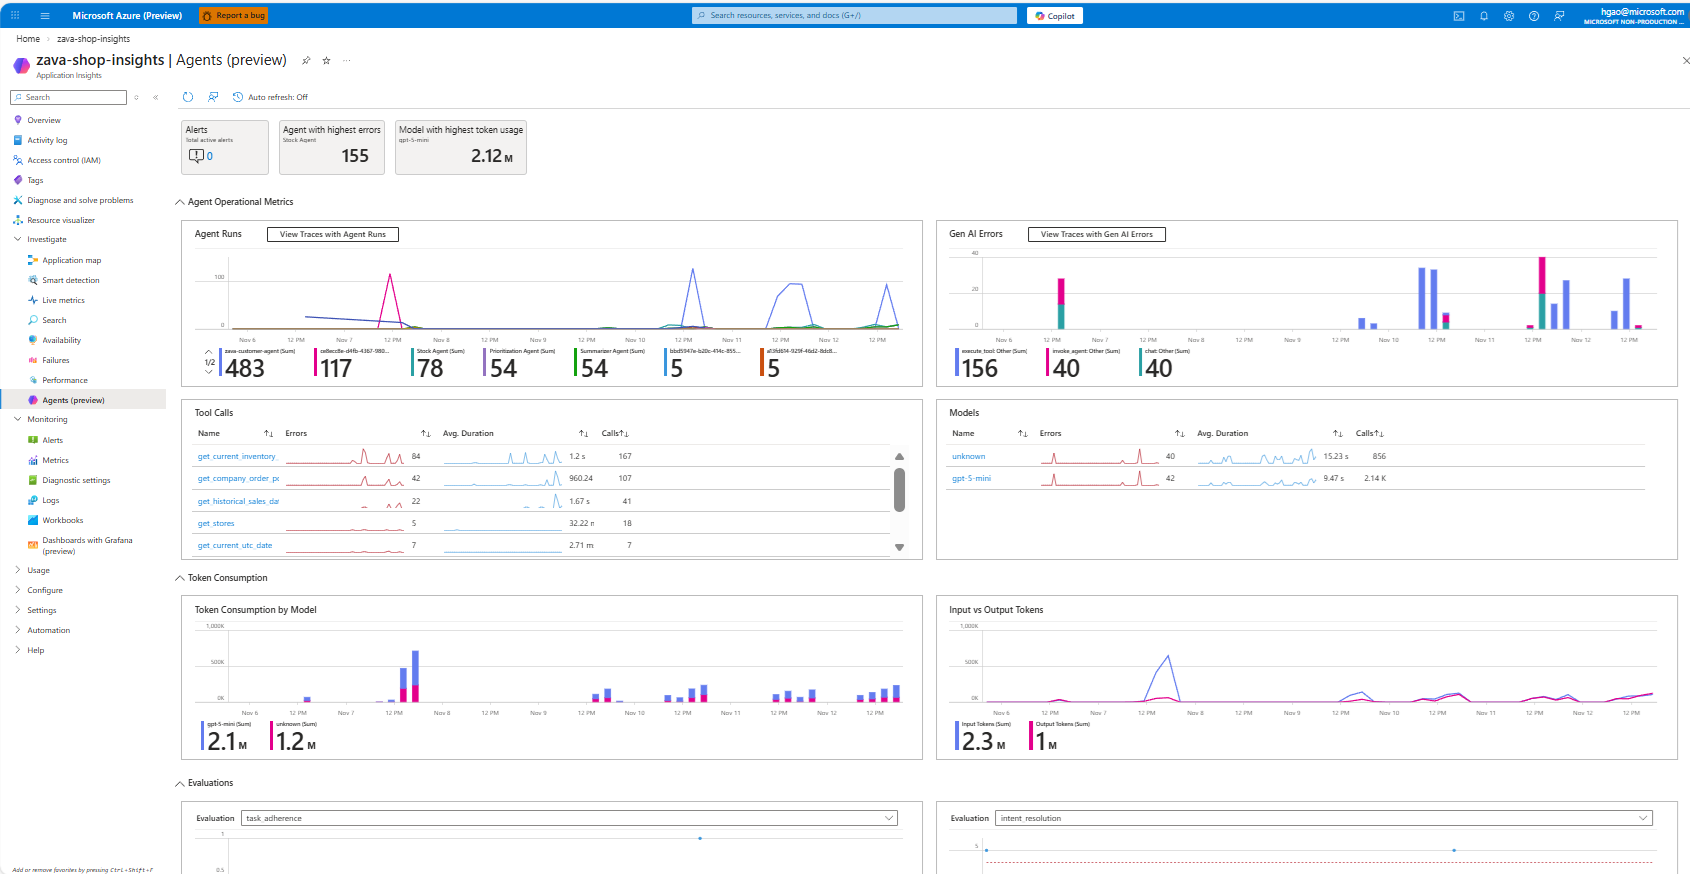Sort Models table by Errors column
This screenshot has width=1690, height=874.
(x=1179, y=433)
